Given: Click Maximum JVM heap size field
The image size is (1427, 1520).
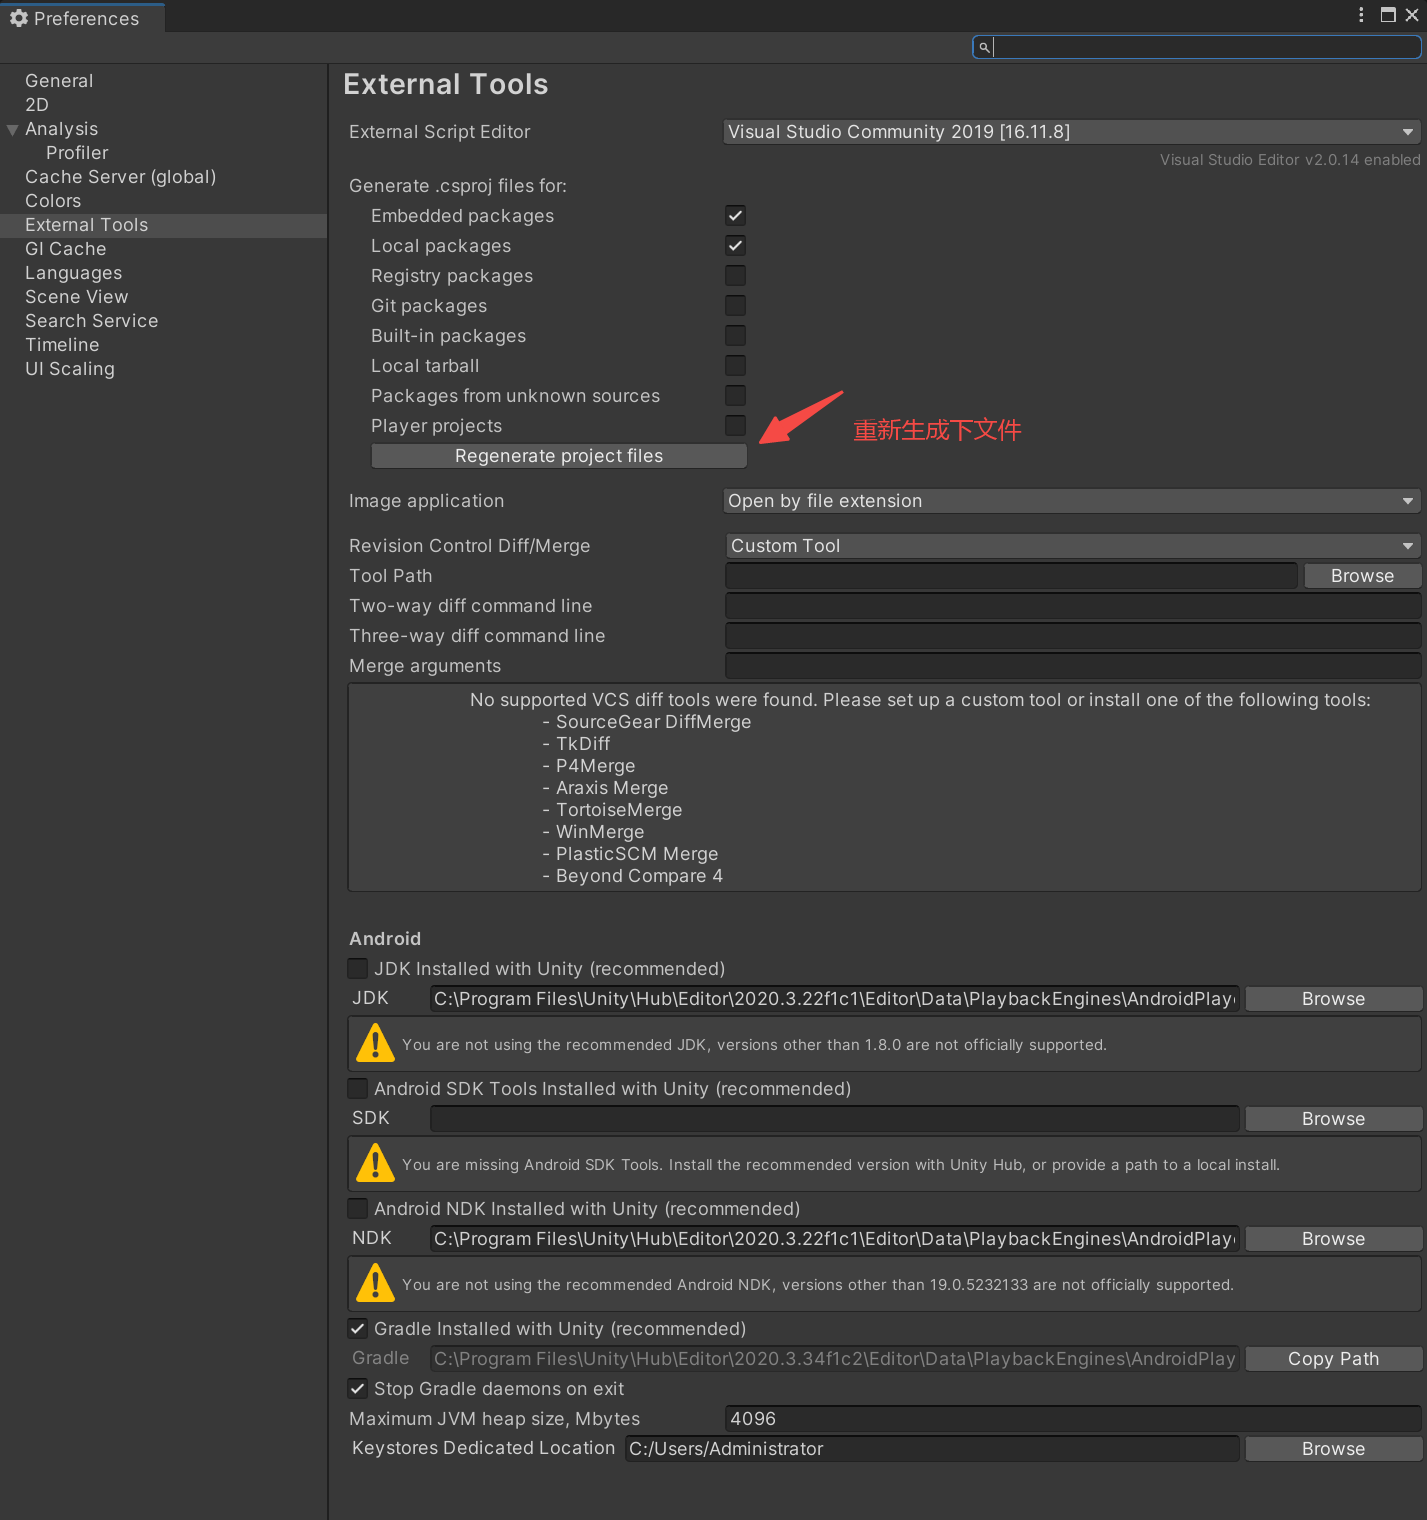Looking at the screenshot, I should [1073, 1419].
